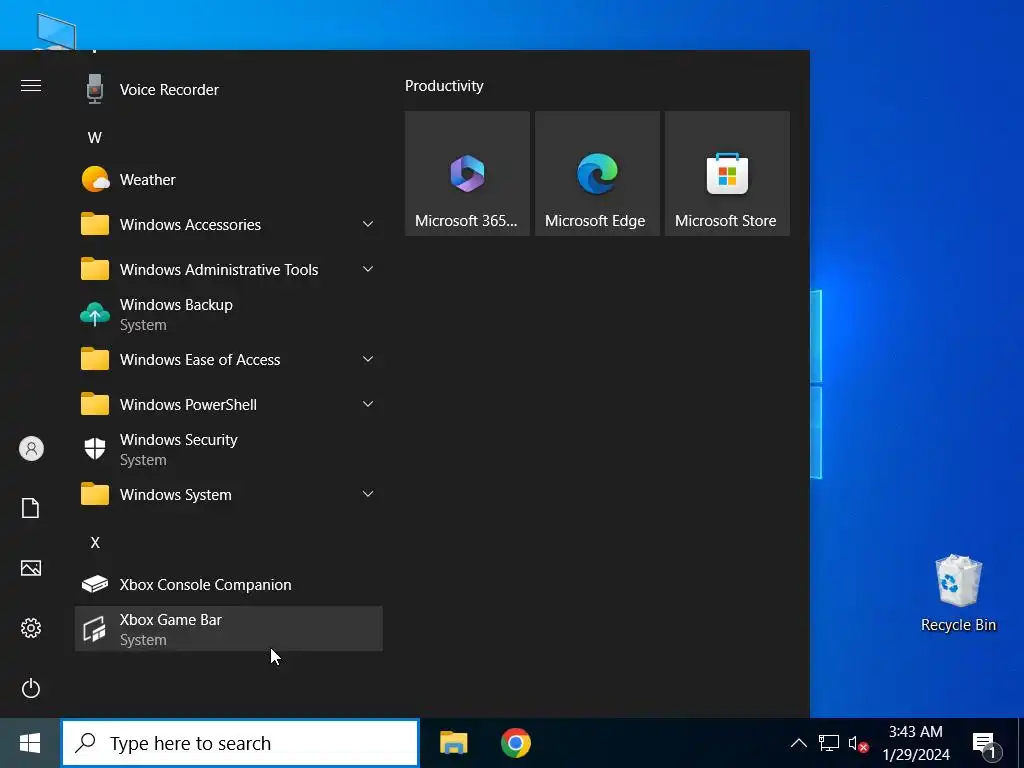
Task: Open Windows Security shield icon
Action: tap(95, 449)
